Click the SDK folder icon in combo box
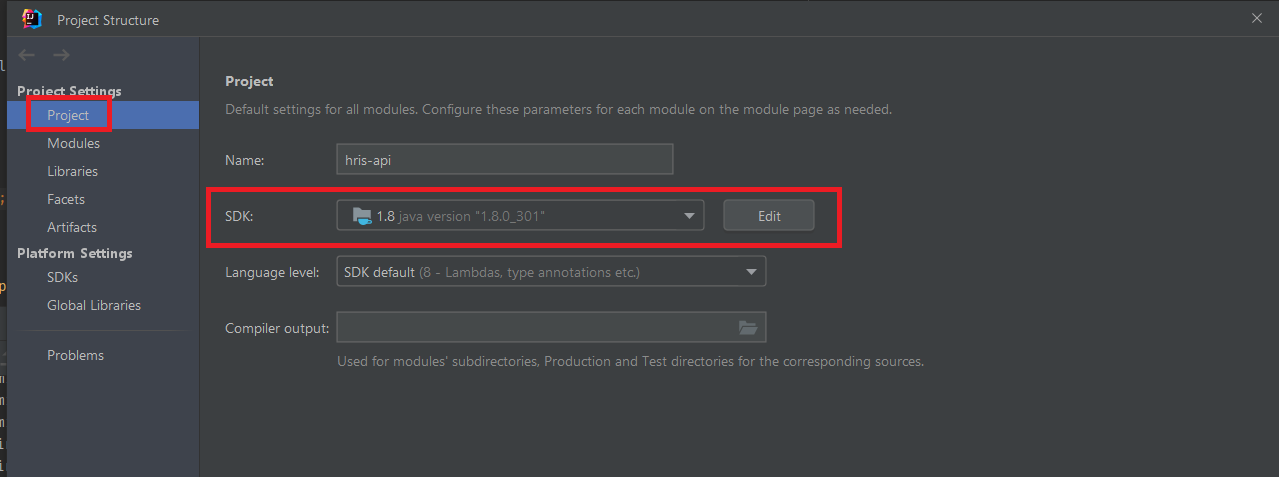 (362, 215)
